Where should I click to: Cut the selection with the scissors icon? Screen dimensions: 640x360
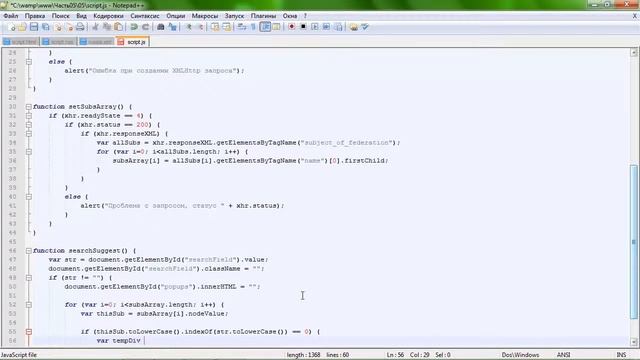95,27
